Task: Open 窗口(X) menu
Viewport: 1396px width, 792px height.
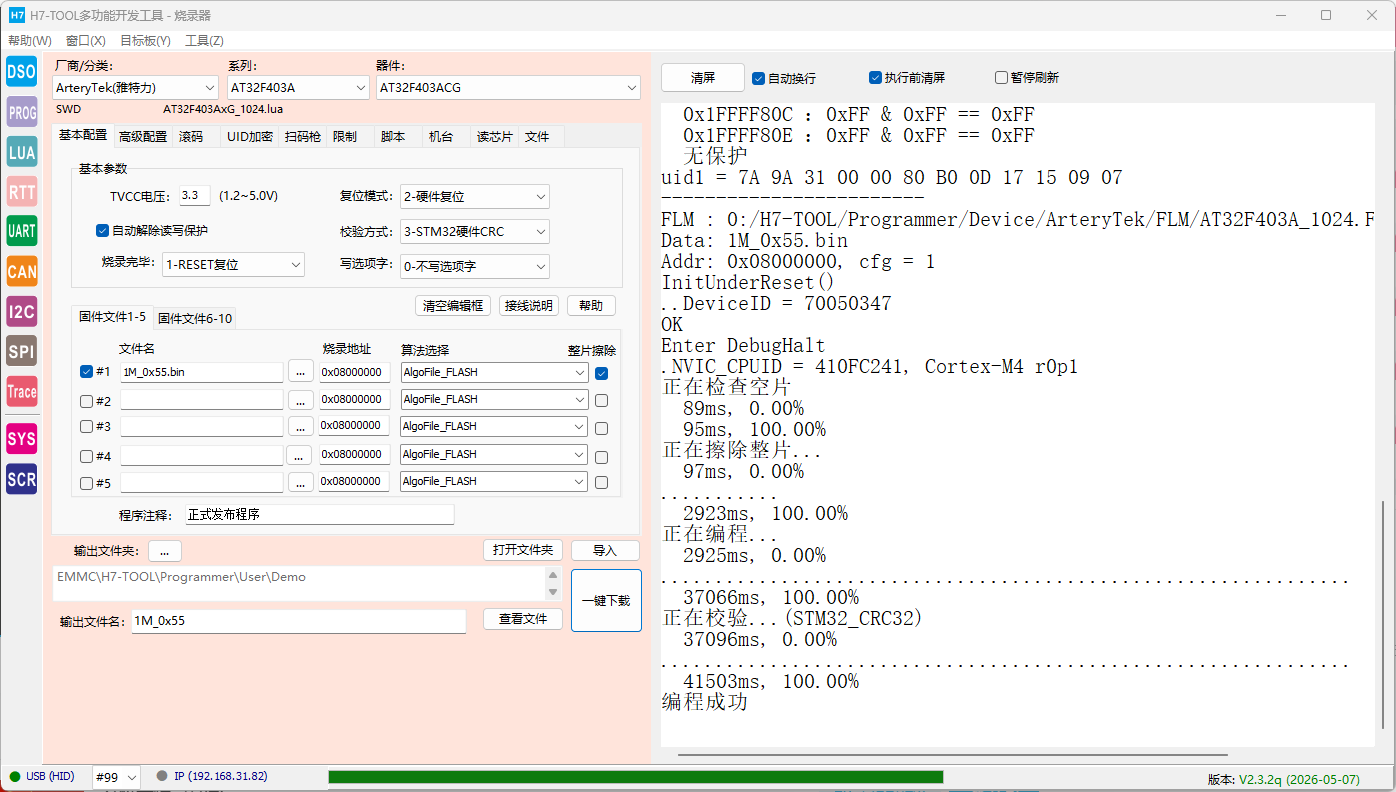Action: click(x=86, y=41)
